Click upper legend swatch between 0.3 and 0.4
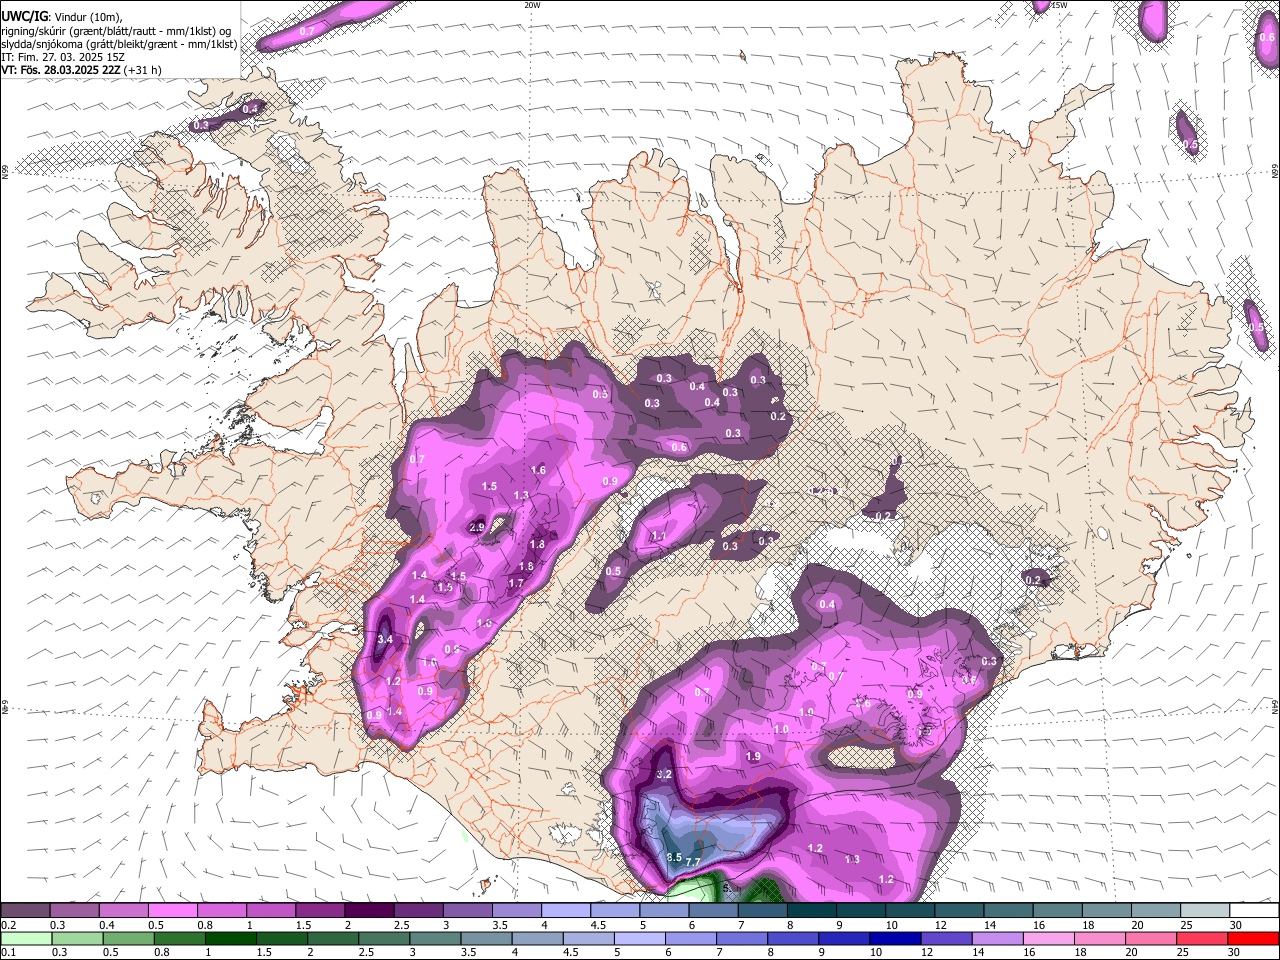 [x=75, y=910]
